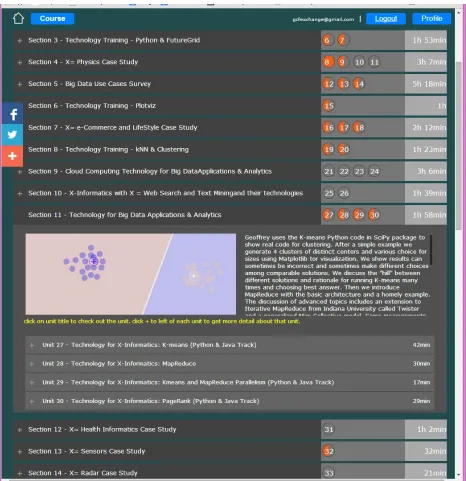Expand Section 10 Web Search plus

(20, 194)
